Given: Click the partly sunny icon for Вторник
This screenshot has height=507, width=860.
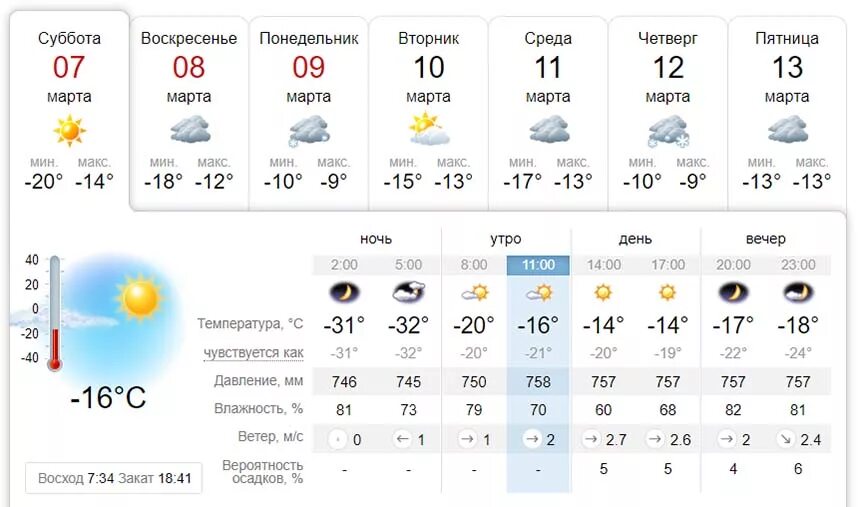Looking at the screenshot, I should click(429, 129).
